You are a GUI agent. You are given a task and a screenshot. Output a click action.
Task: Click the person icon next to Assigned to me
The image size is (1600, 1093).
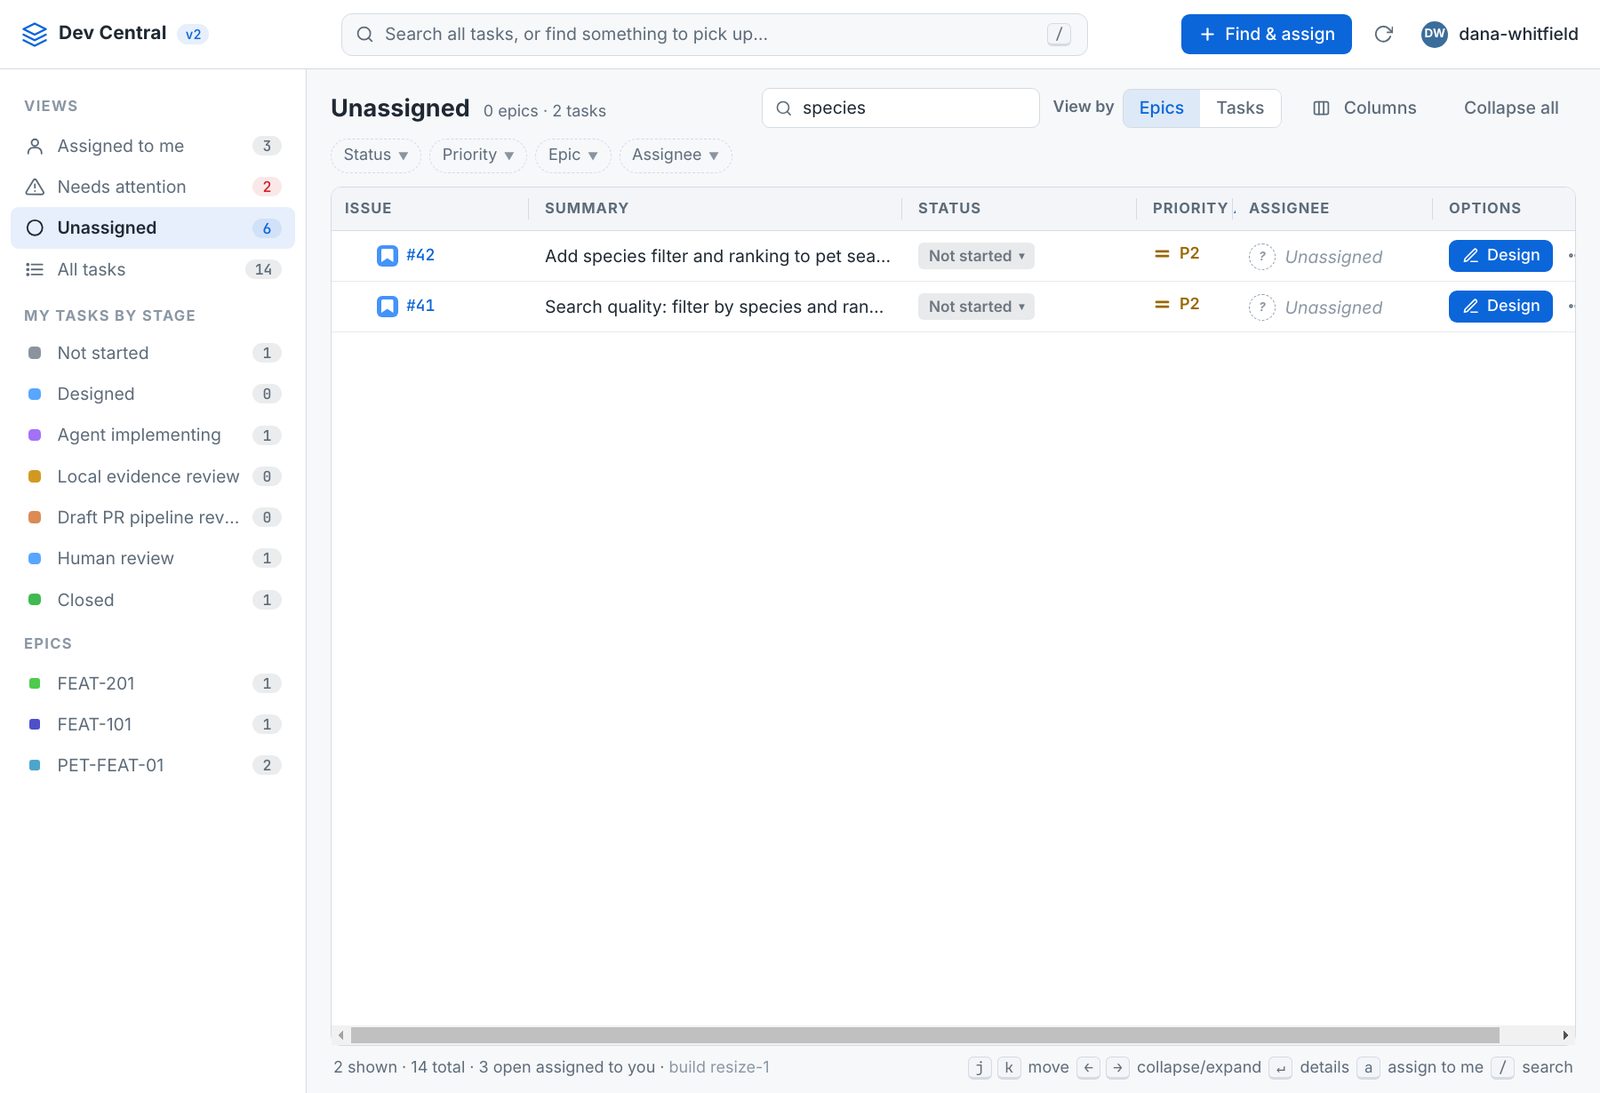click(35, 146)
